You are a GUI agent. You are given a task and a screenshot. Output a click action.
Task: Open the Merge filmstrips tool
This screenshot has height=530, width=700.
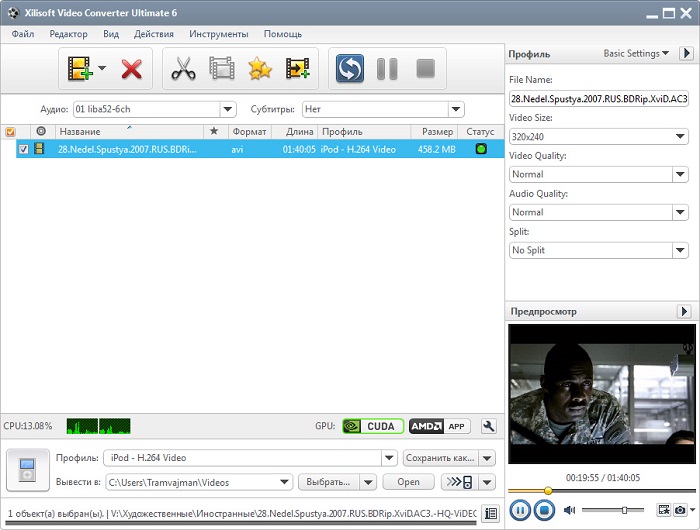pos(222,68)
